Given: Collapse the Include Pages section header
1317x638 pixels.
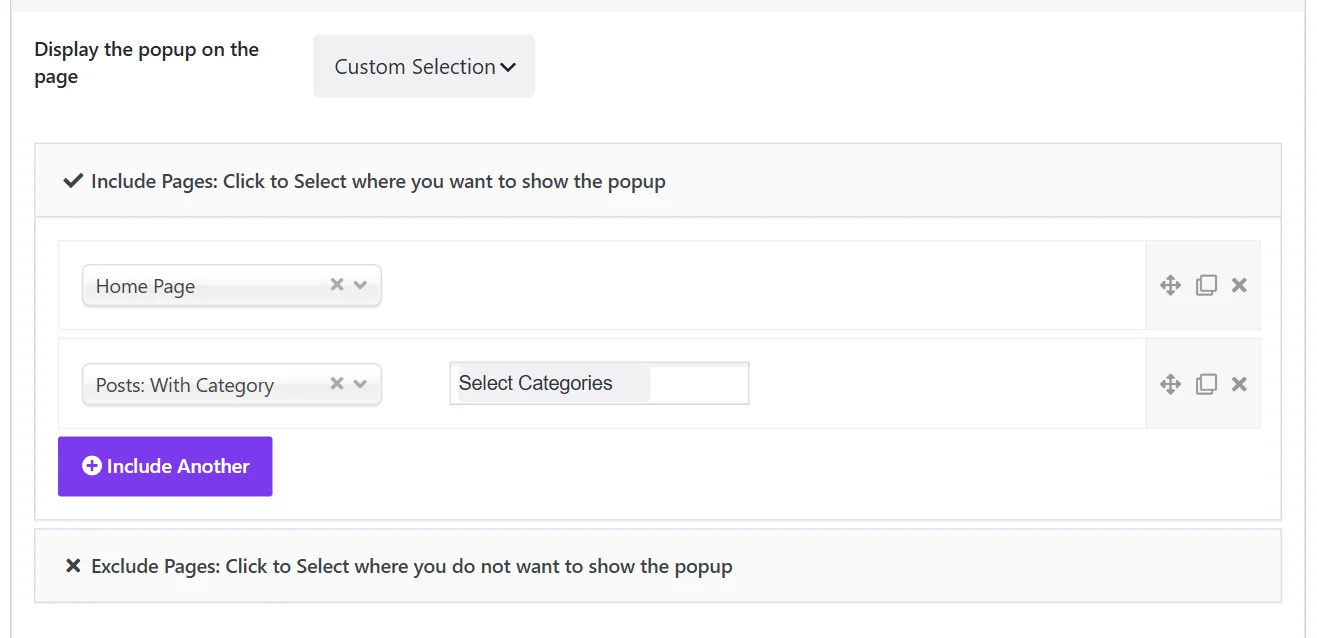Looking at the screenshot, I should pos(658,181).
